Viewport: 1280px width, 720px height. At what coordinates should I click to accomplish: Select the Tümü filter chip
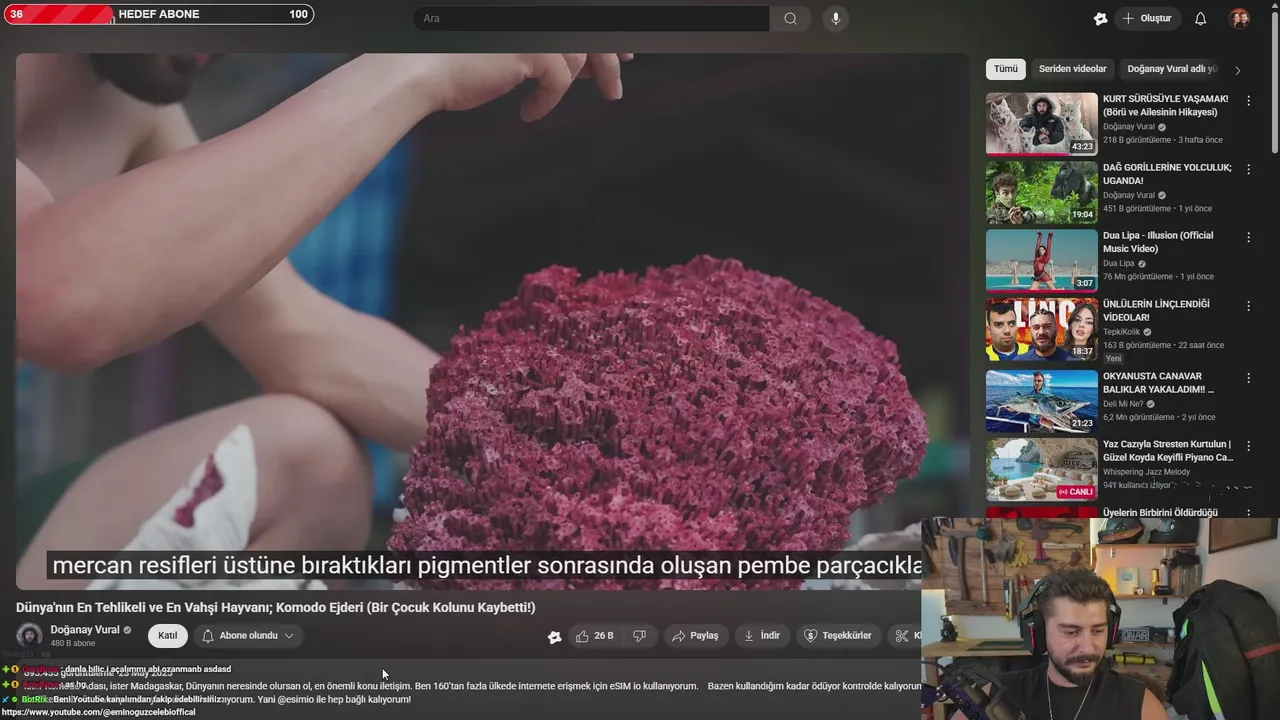(1006, 69)
